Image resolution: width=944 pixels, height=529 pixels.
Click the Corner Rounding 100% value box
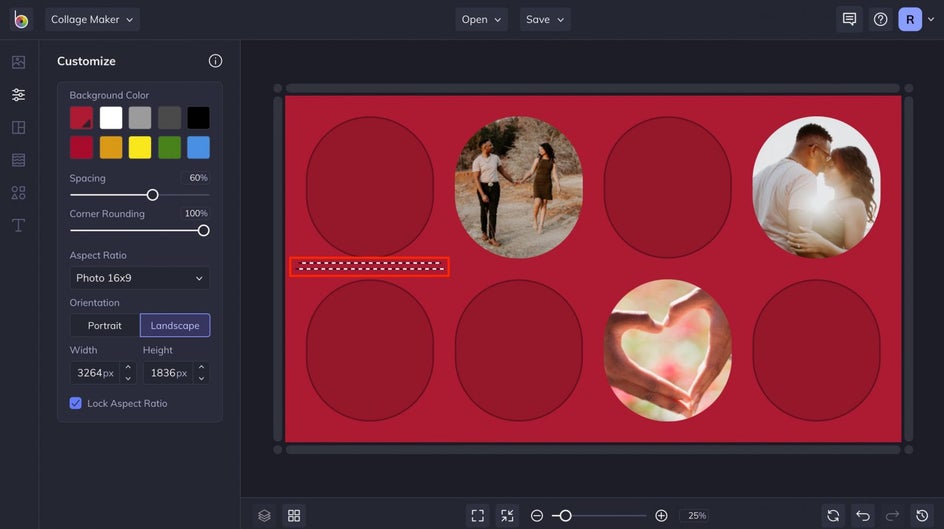194,214
